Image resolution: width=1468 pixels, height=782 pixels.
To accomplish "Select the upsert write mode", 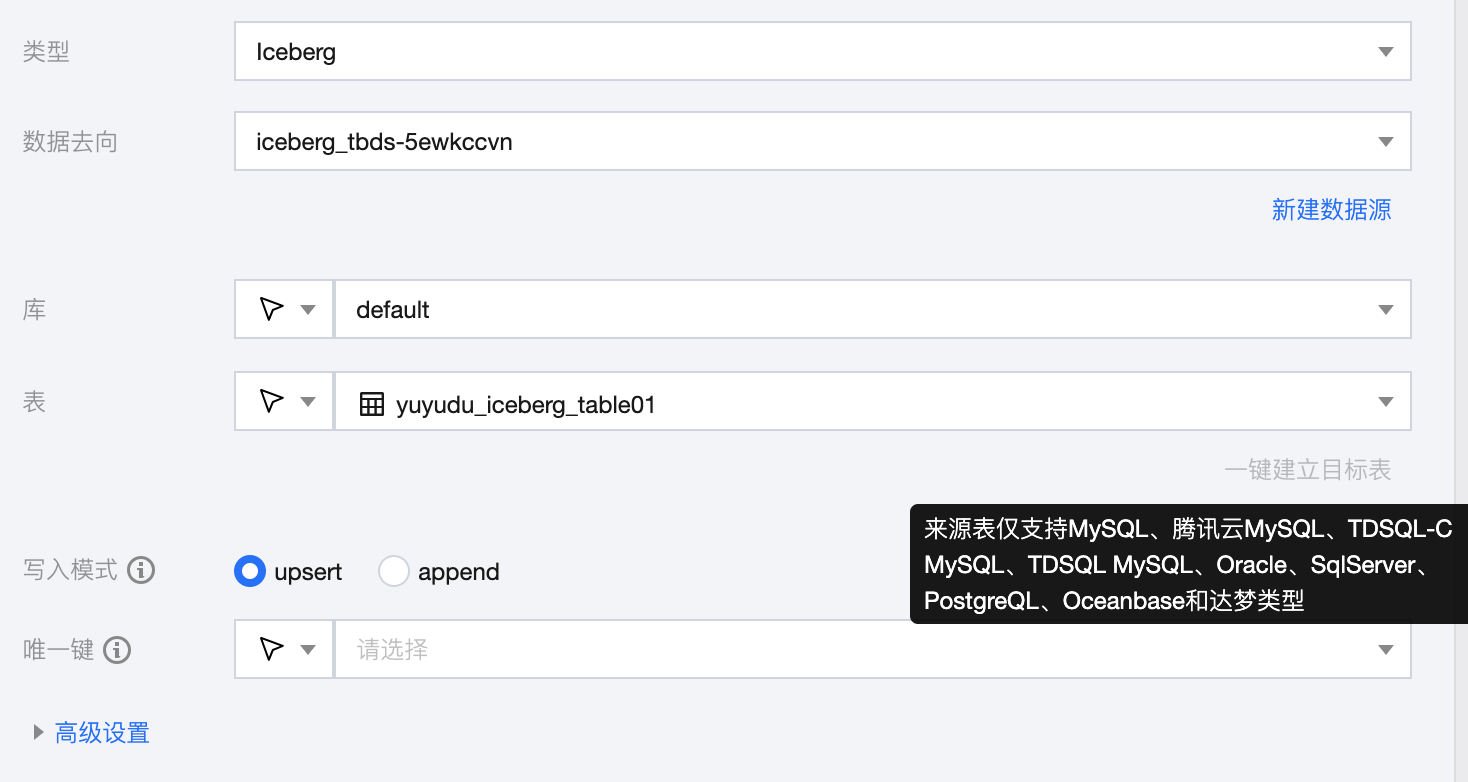I will 249,571.
